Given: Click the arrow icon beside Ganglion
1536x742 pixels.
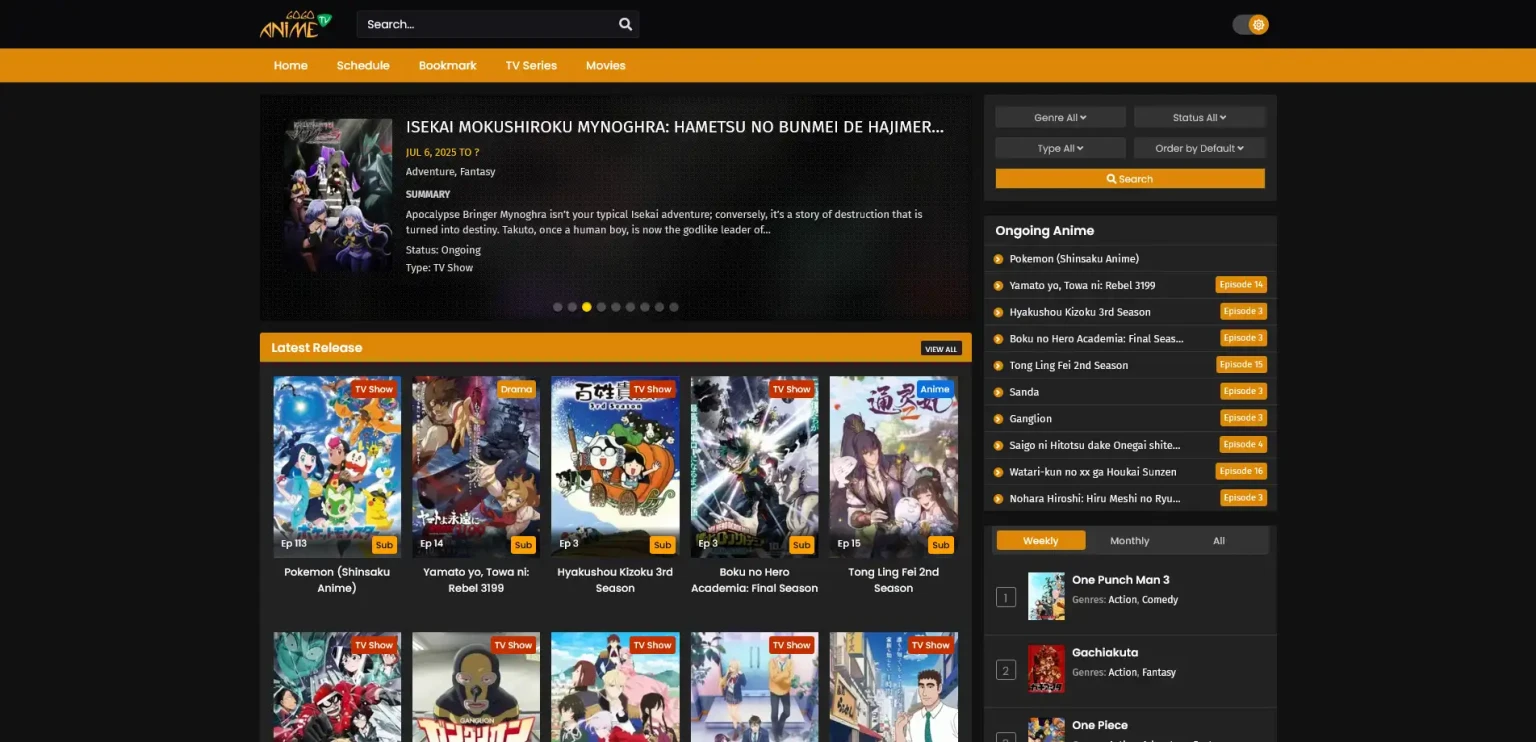Looking at the screenshot, I should click(x=998, y=419).
